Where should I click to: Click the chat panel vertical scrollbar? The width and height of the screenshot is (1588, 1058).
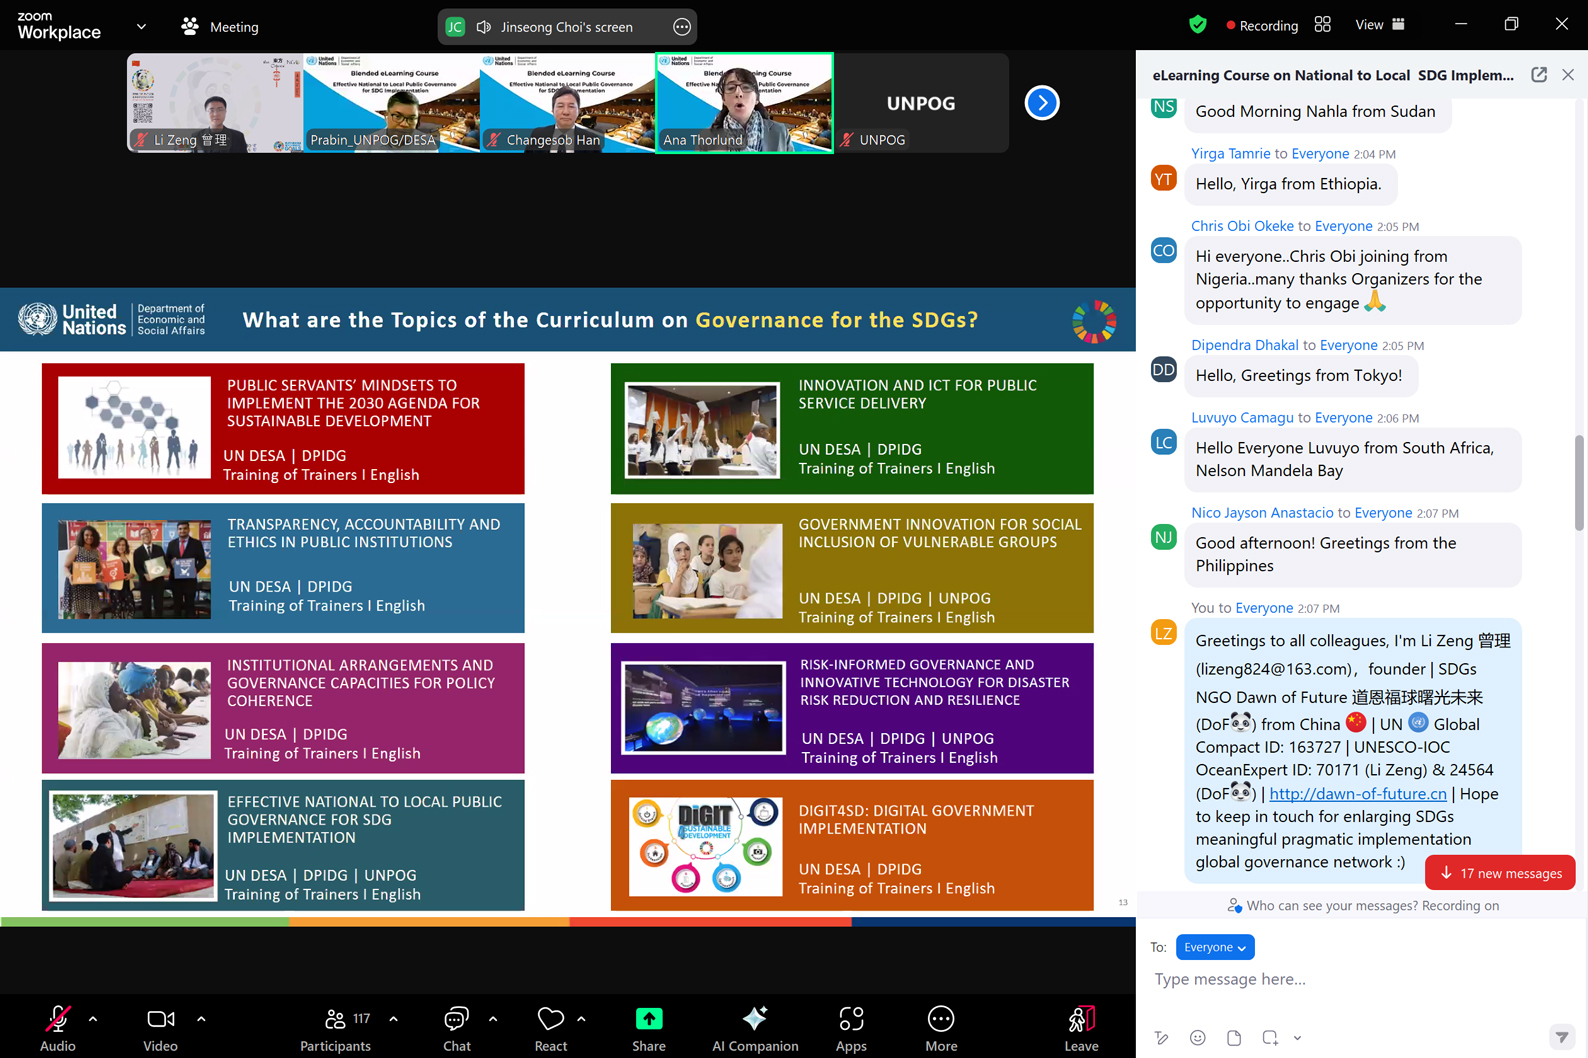1579,484
